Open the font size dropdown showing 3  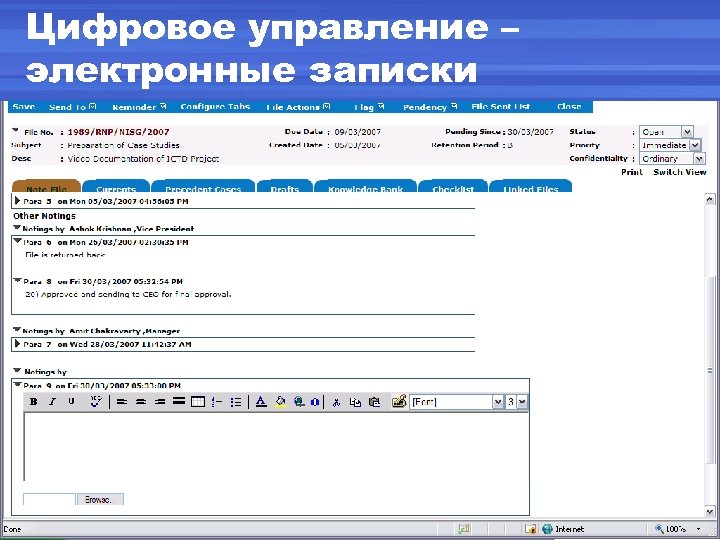[522, 402]
